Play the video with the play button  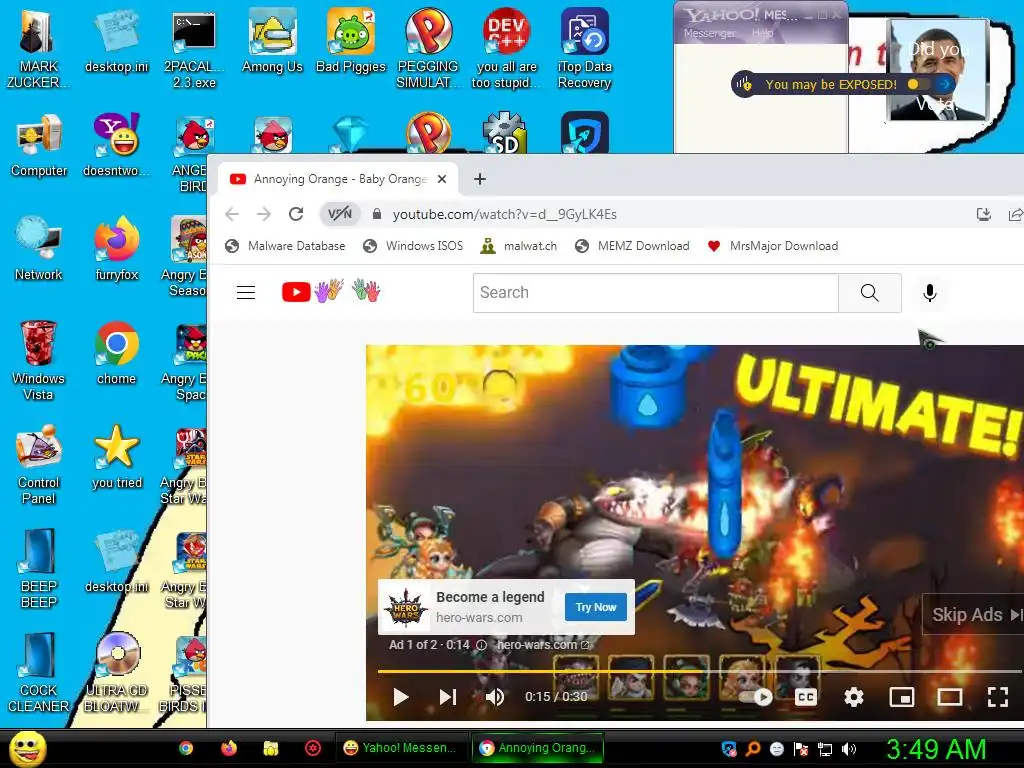pos(401,697)
